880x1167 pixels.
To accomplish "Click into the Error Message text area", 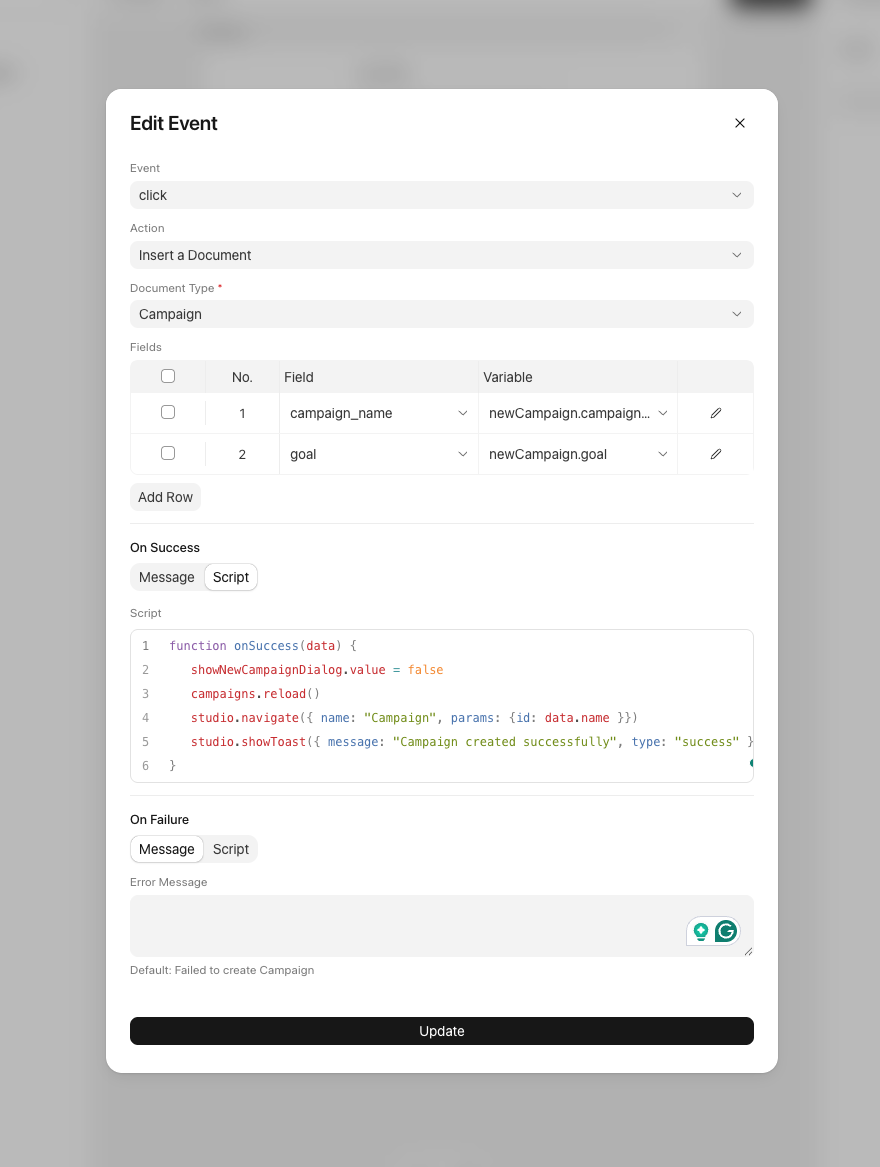I will [x=400, y=925].
